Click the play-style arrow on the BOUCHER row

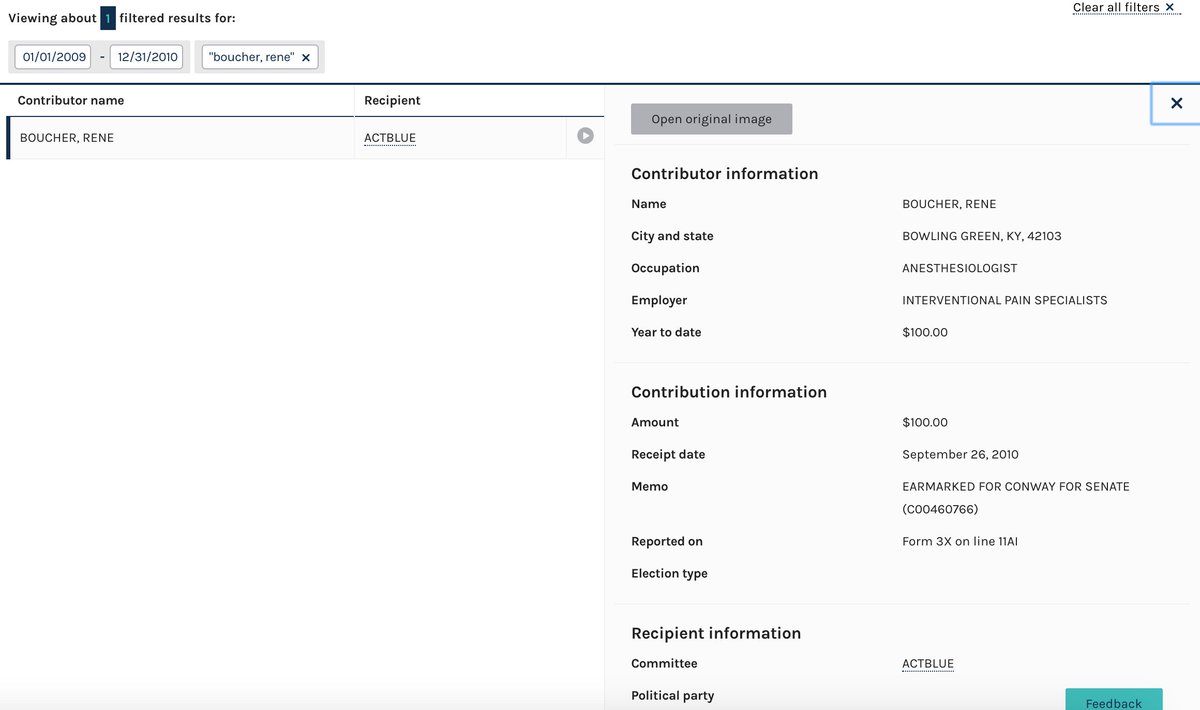pyautogui.click(x=585, y=136)
